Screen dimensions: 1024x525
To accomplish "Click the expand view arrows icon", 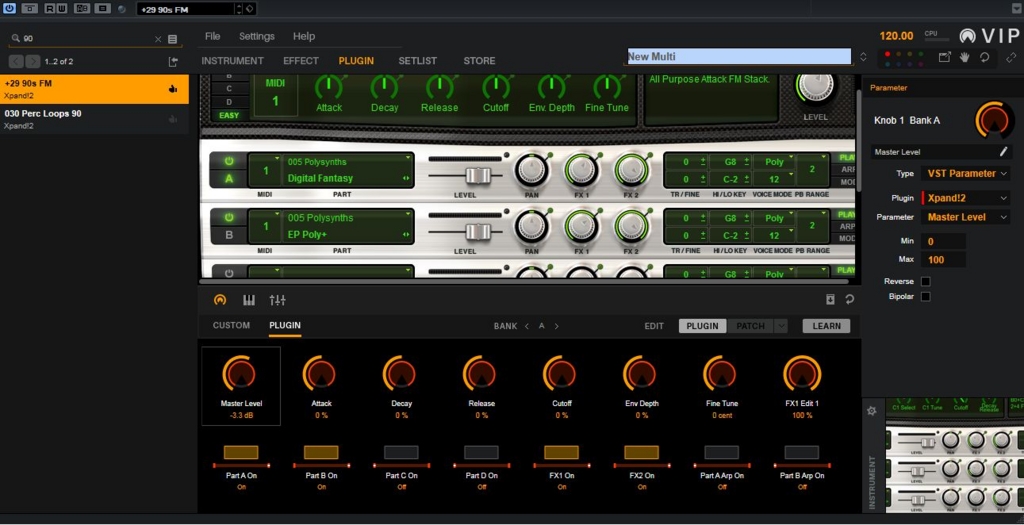I will click(1012, 57).
